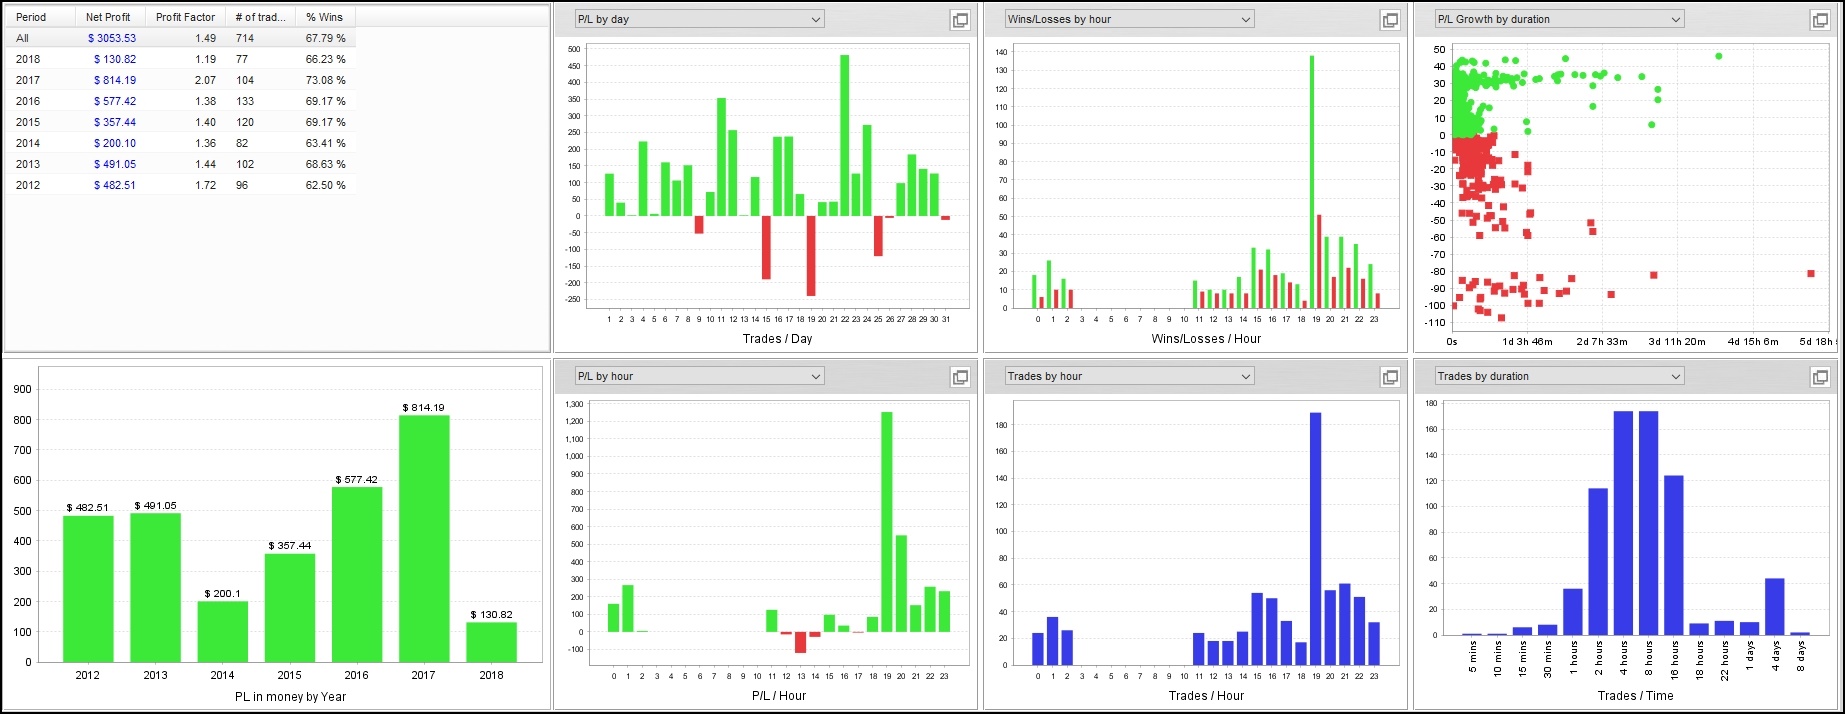Maximize the Wins/Losses by hour chart panel
The height and width of the screenshot is (714, 1845).
coord(1390,20)
